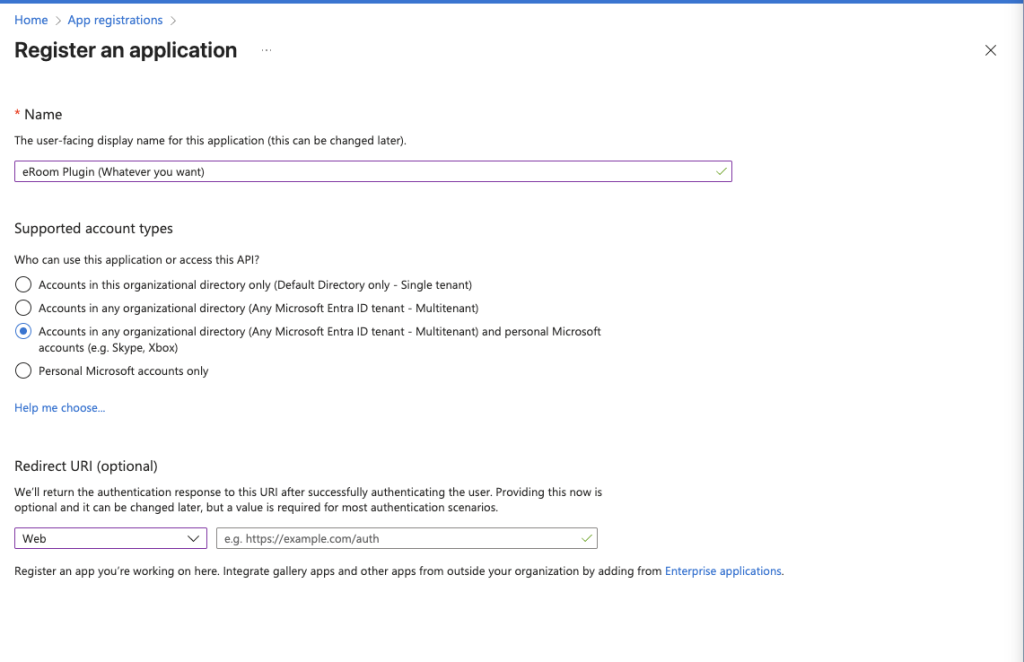
Task: Follow the Enterprise applications link
Action: coord(723,571)
